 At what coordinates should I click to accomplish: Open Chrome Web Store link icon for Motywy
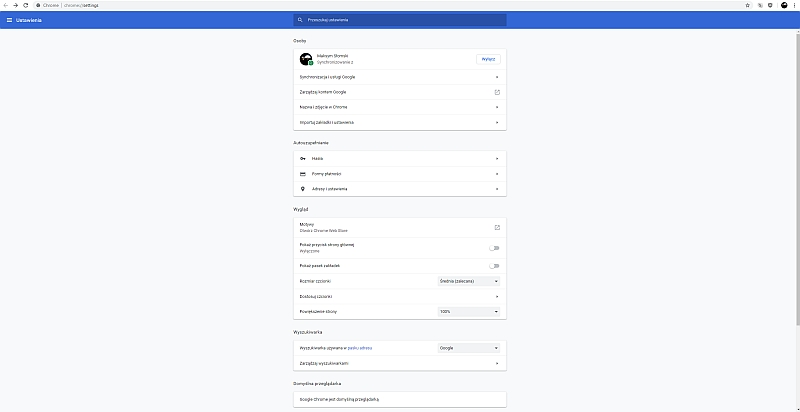click(497, 227)
